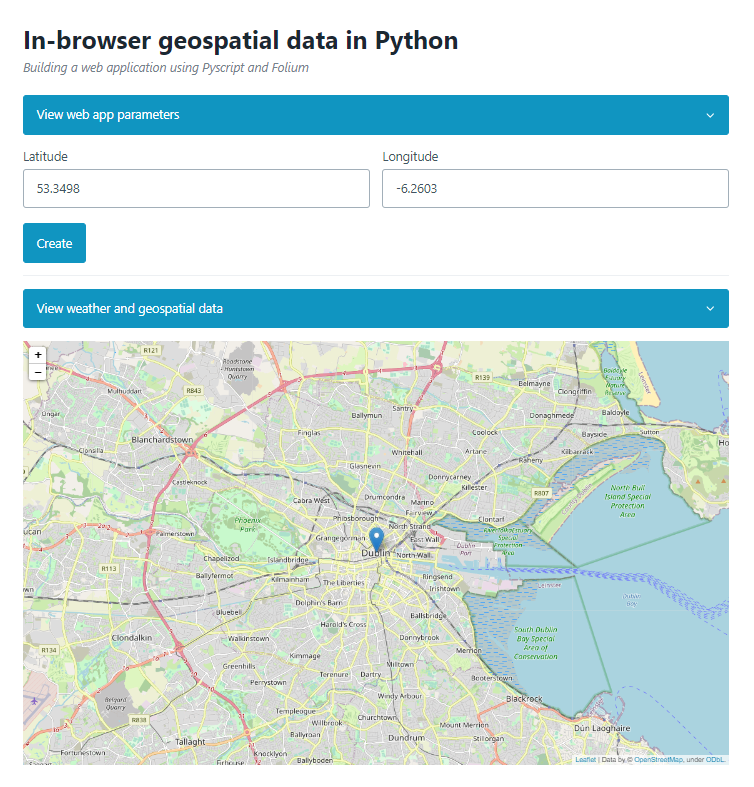Click the Ballymun label on the map
The image size is (754, 787).
(x=366, y=416)
